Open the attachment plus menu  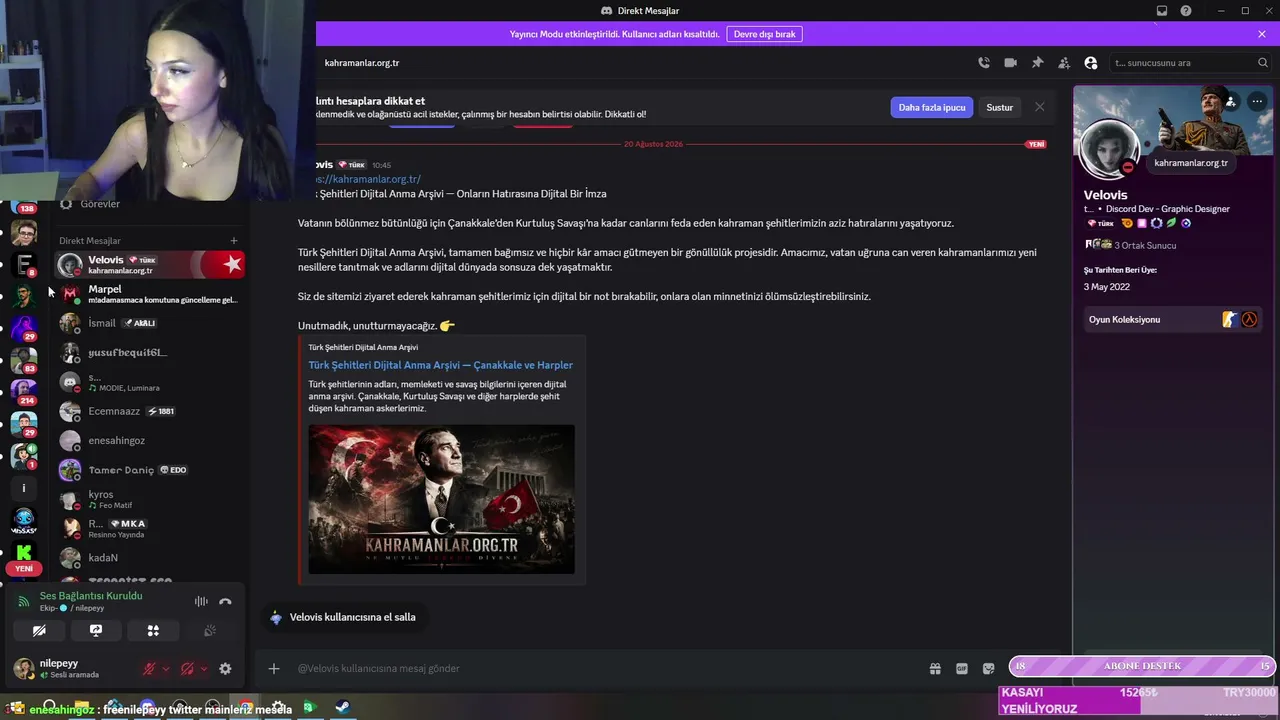pyautogui.click(x=274, y=668)
